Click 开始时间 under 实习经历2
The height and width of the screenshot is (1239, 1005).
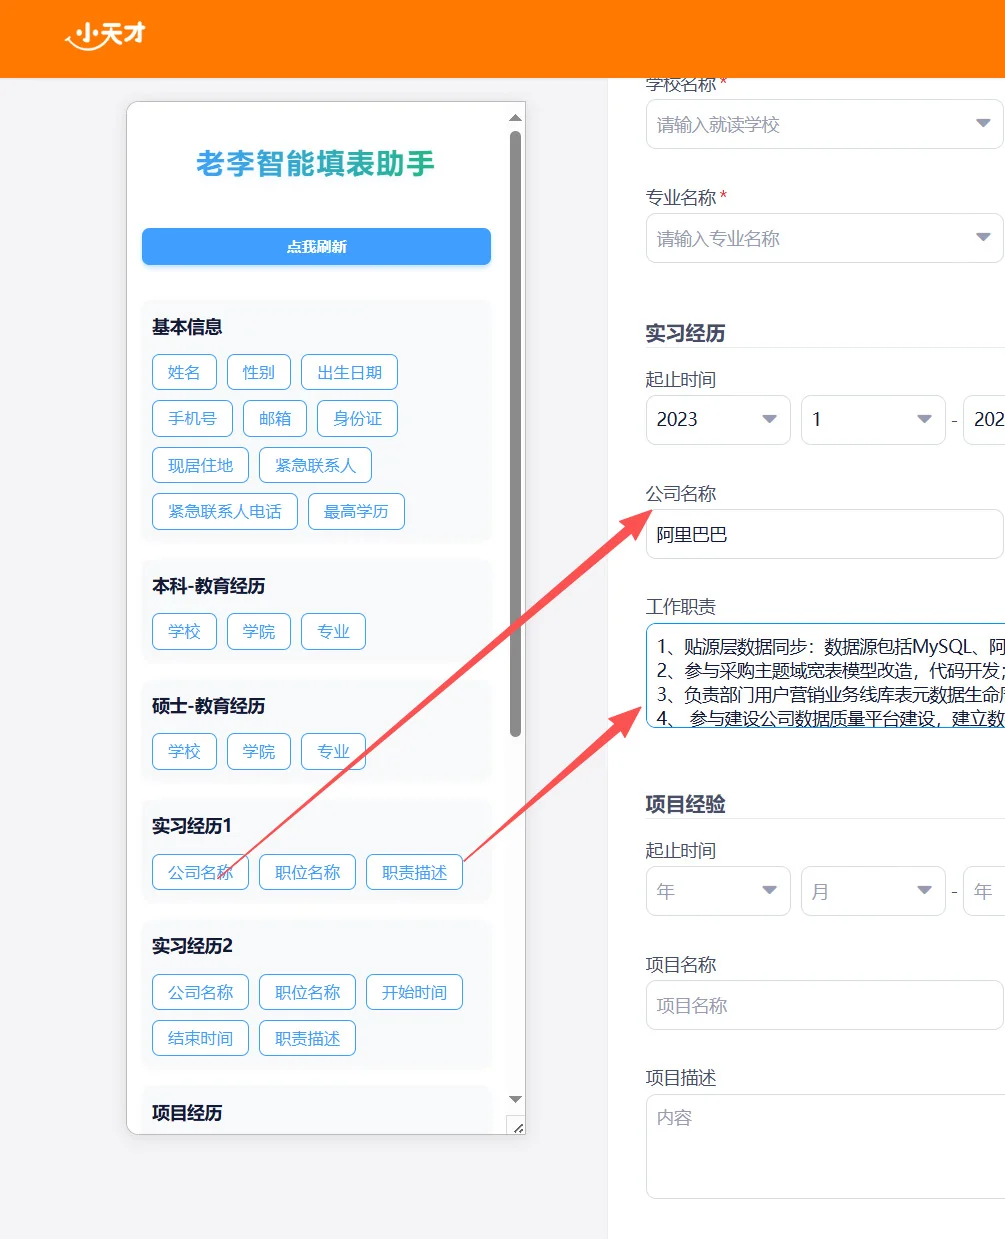click(x=414, y=992)
